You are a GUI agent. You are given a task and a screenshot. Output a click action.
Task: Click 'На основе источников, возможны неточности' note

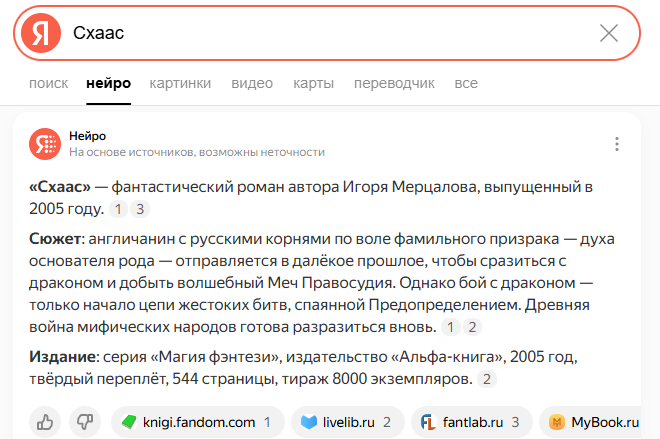(x=197, y=152)
